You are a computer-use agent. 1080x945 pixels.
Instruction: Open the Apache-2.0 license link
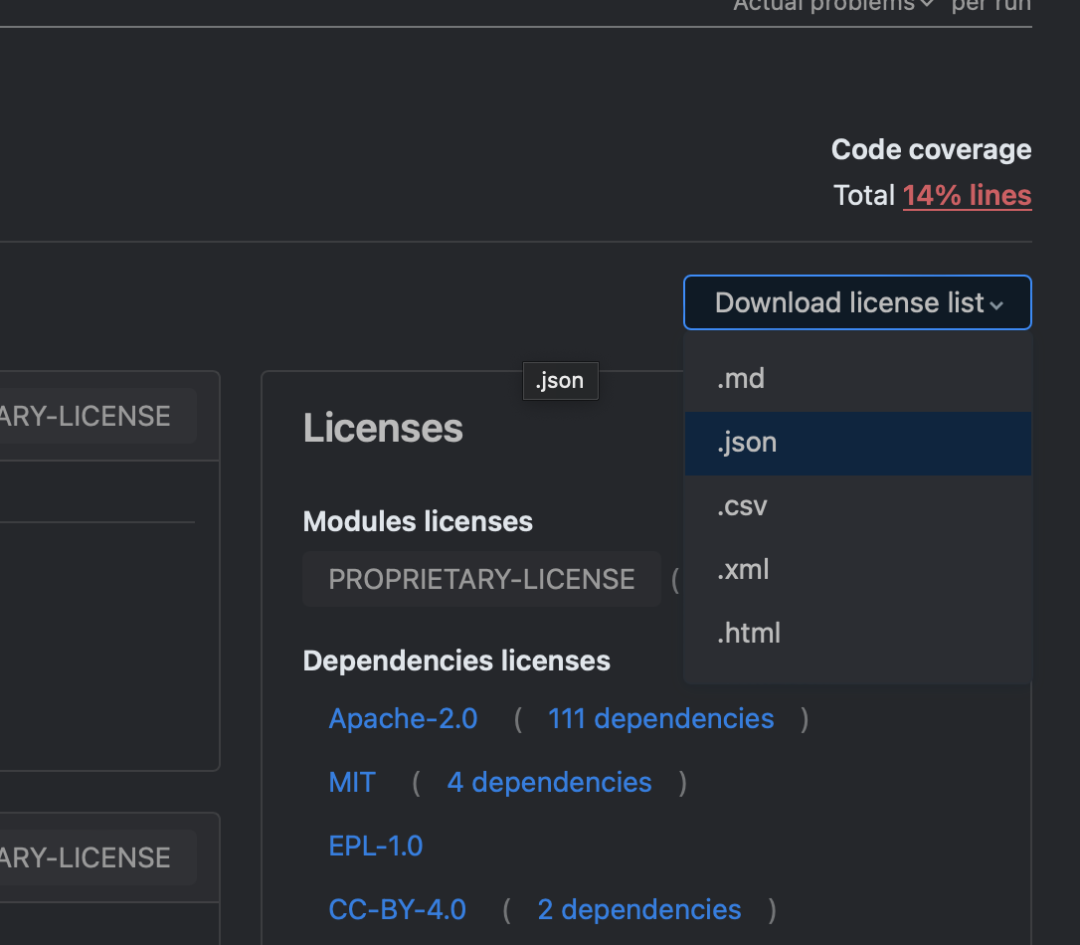point(403,718)
